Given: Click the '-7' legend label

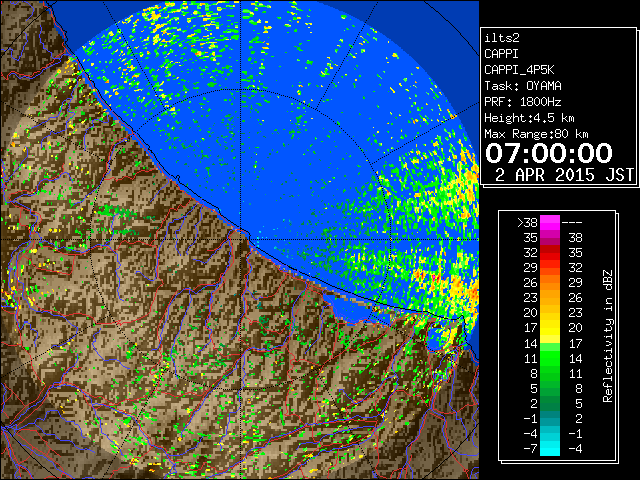Looking at the screenshot, I should 530,449.
